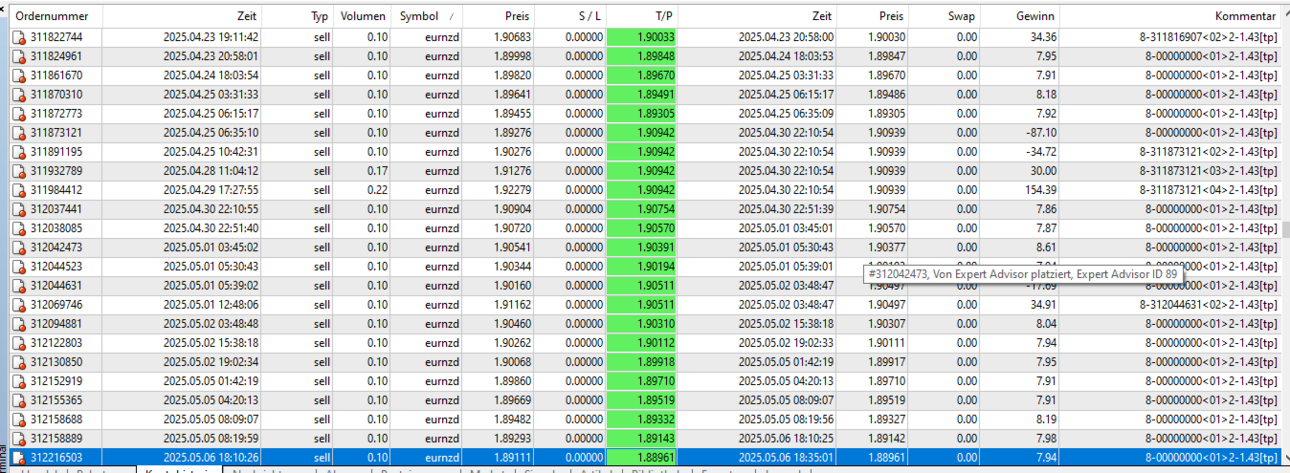Click comment 8-312044631<02>2-1.43[tp]
Image resolution: width=1290 pixels, height=473 pixels.
tap(1208, 305)
